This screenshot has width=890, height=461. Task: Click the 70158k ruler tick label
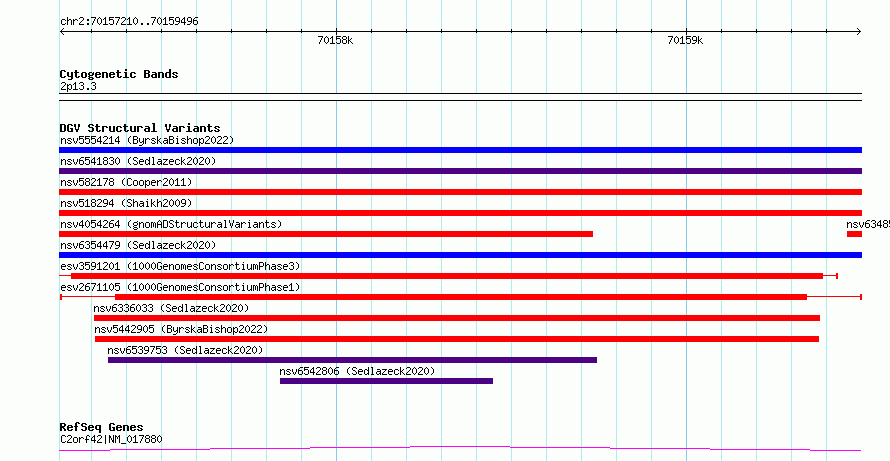click(x=335, y=40)
